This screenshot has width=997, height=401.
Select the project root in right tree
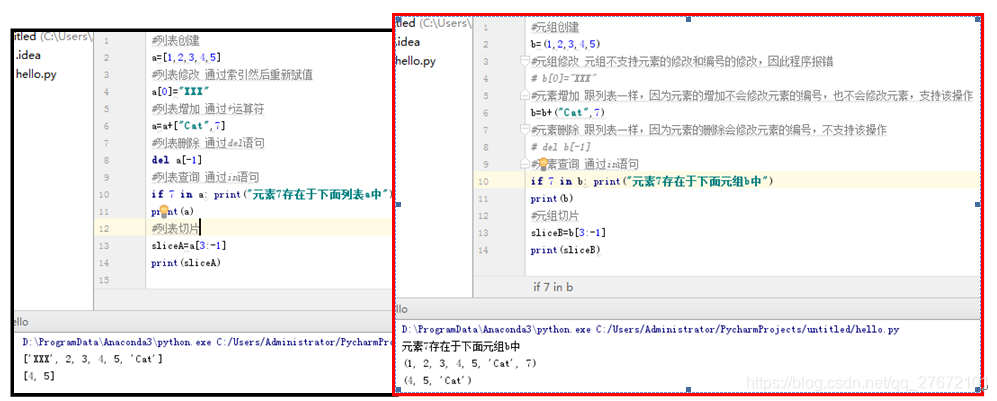point(434,23)
